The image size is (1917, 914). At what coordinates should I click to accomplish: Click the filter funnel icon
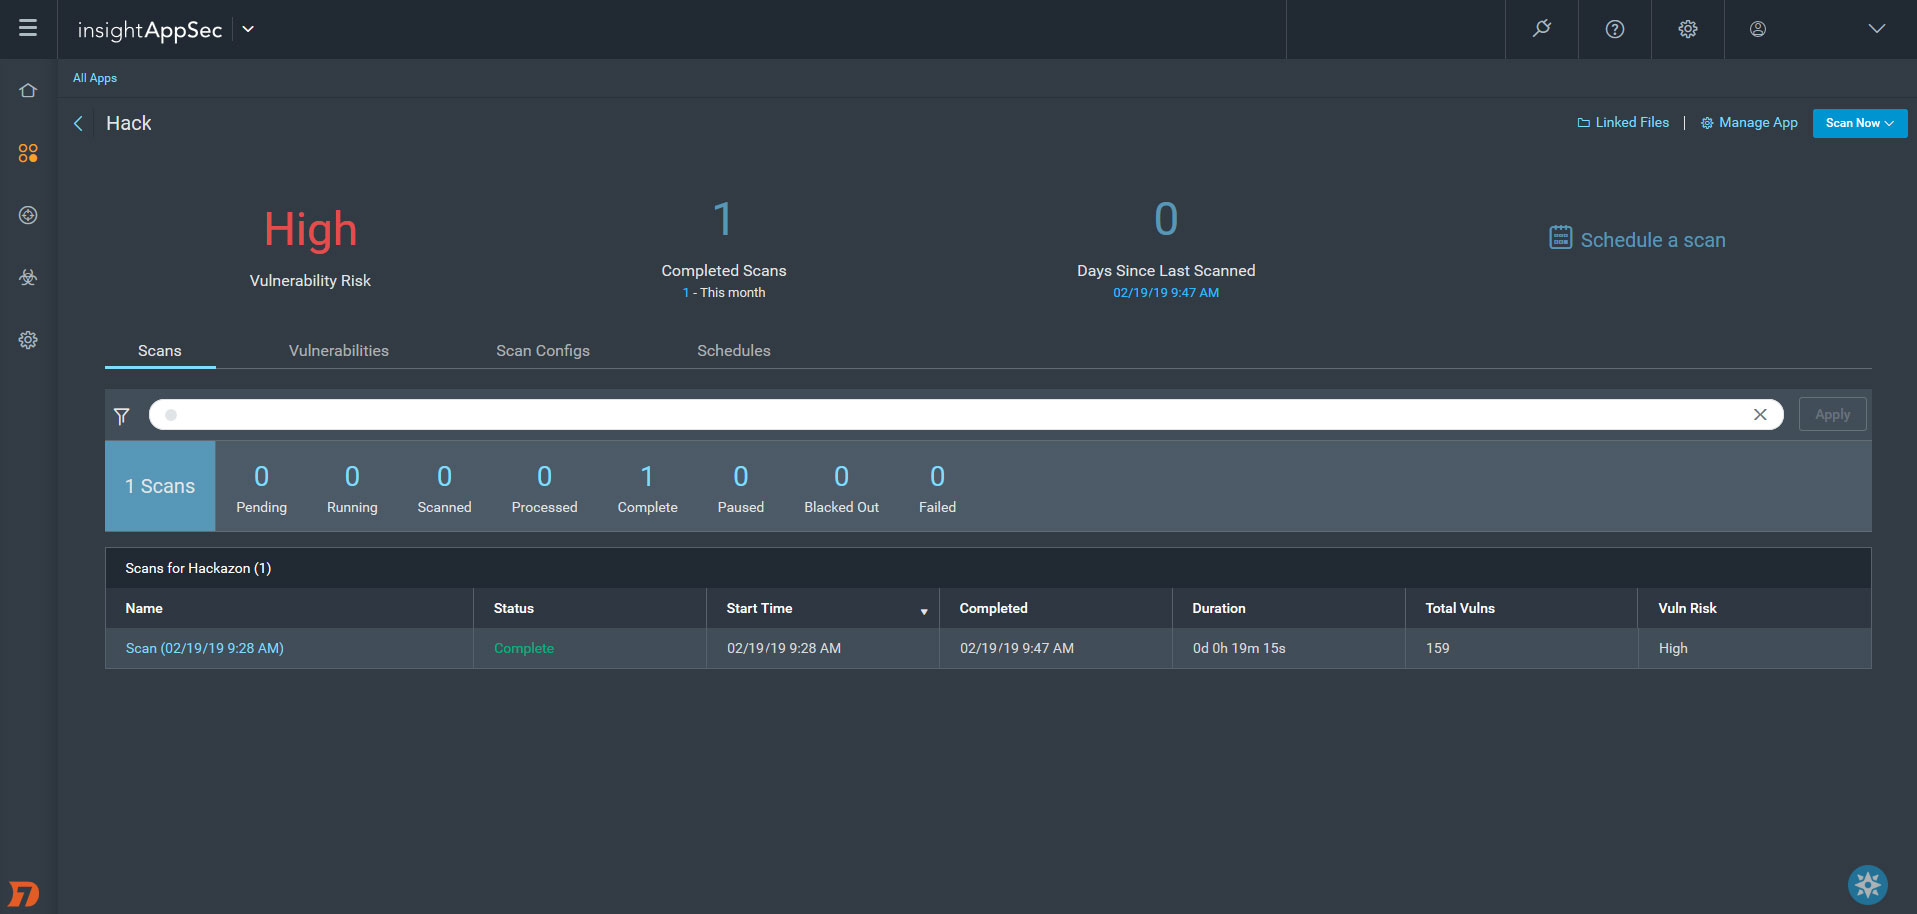pos(121,416)
